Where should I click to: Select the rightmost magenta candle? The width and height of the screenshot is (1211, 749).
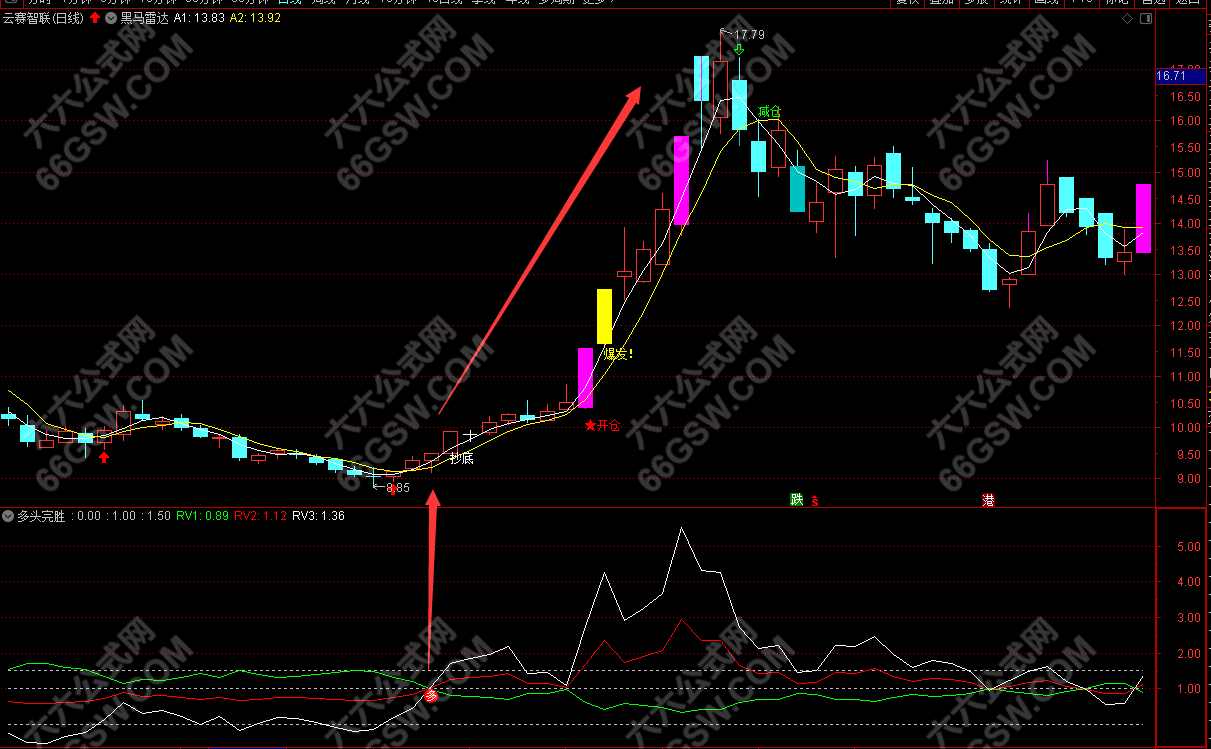click(x=1143, y=218)
